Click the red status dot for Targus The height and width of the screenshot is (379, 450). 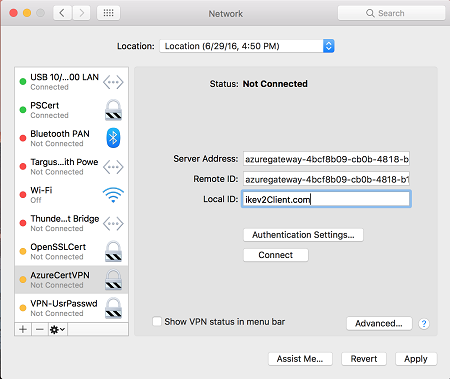pos(23,166)
